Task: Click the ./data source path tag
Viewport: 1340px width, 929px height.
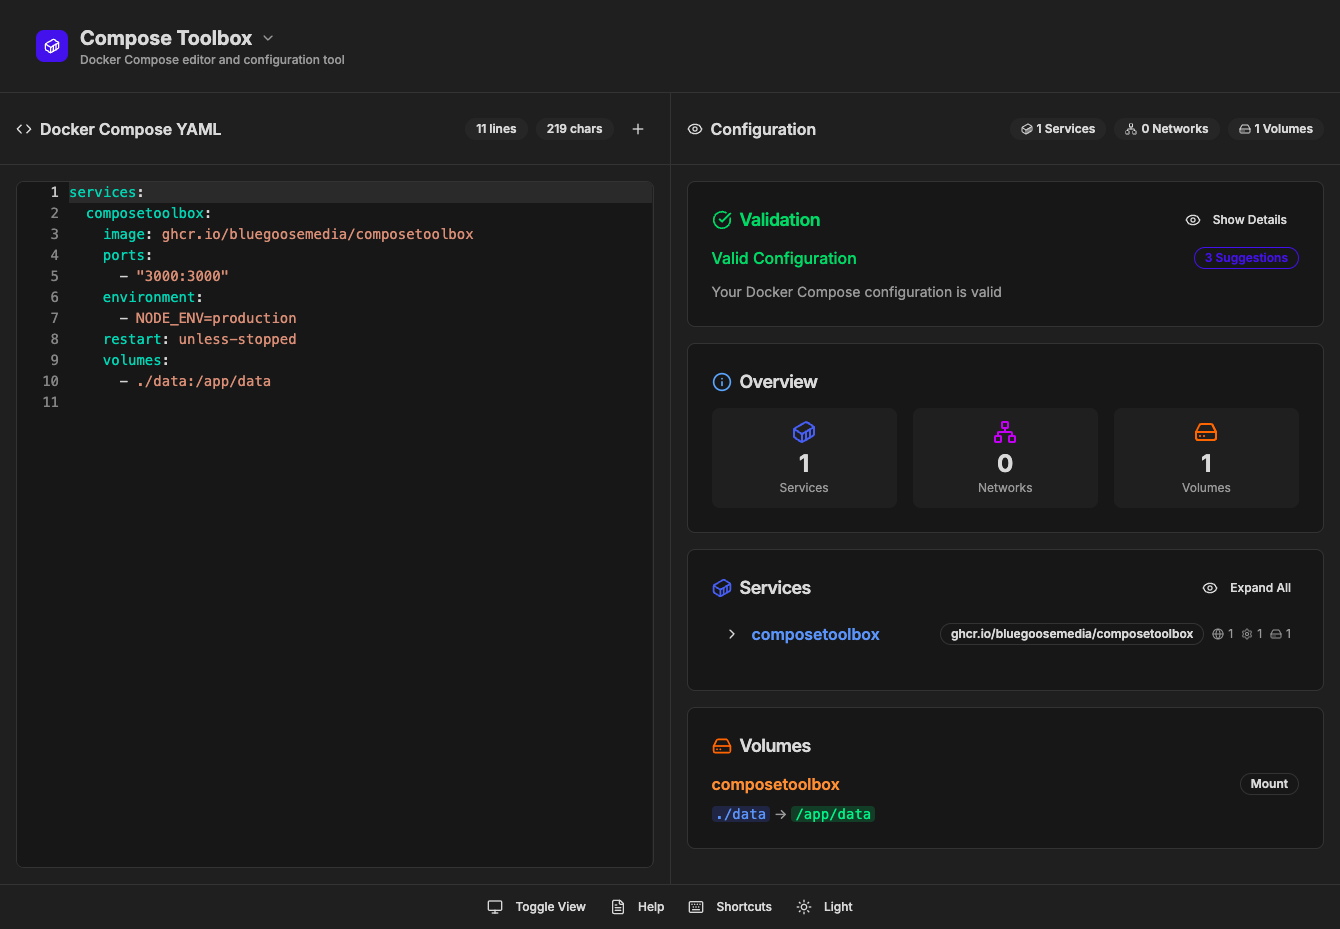Action: 741,814
